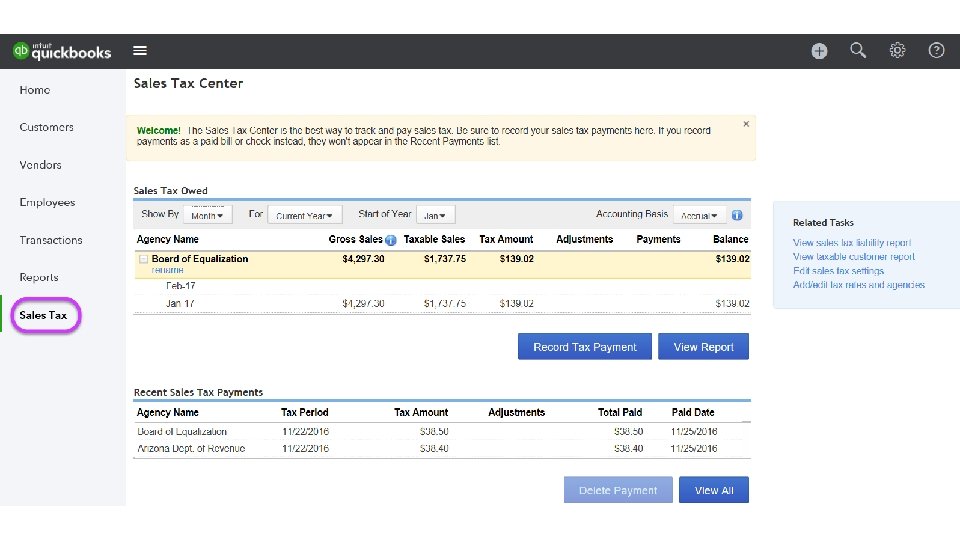
Task: Click the Accounting Basis info icon
Action: (x=737, y=215)
